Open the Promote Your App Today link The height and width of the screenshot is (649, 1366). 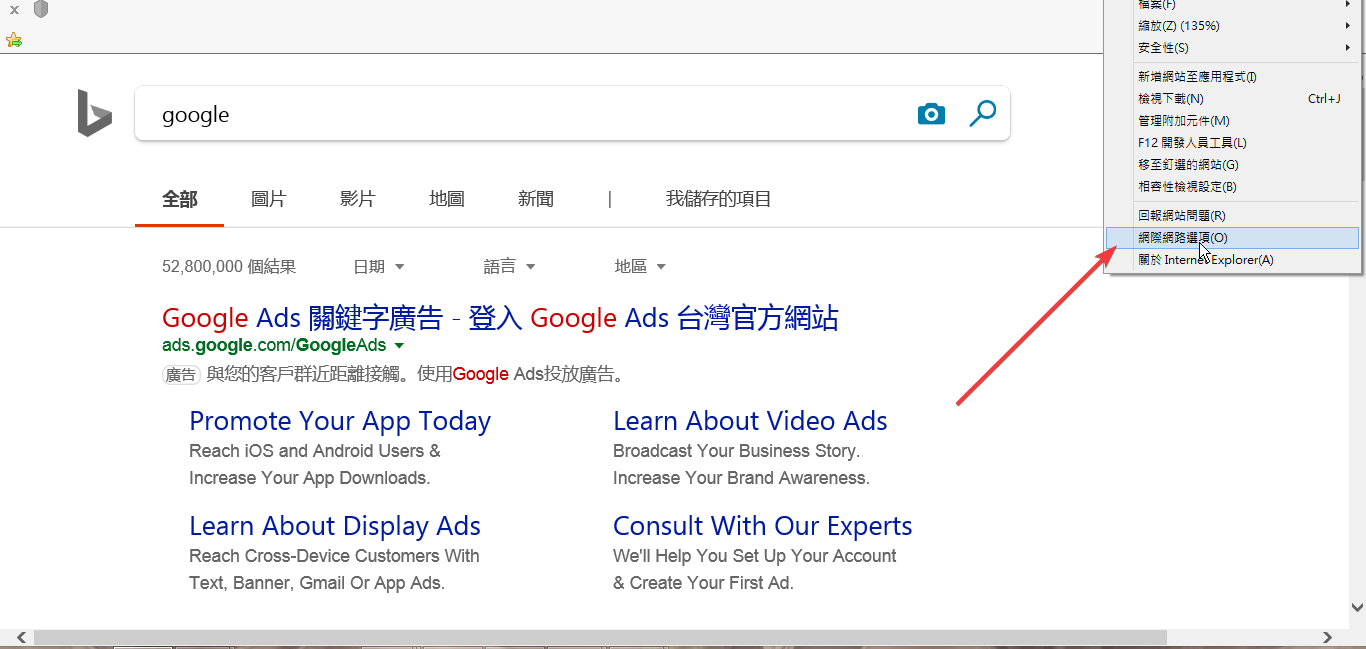(x=340, y=421)
